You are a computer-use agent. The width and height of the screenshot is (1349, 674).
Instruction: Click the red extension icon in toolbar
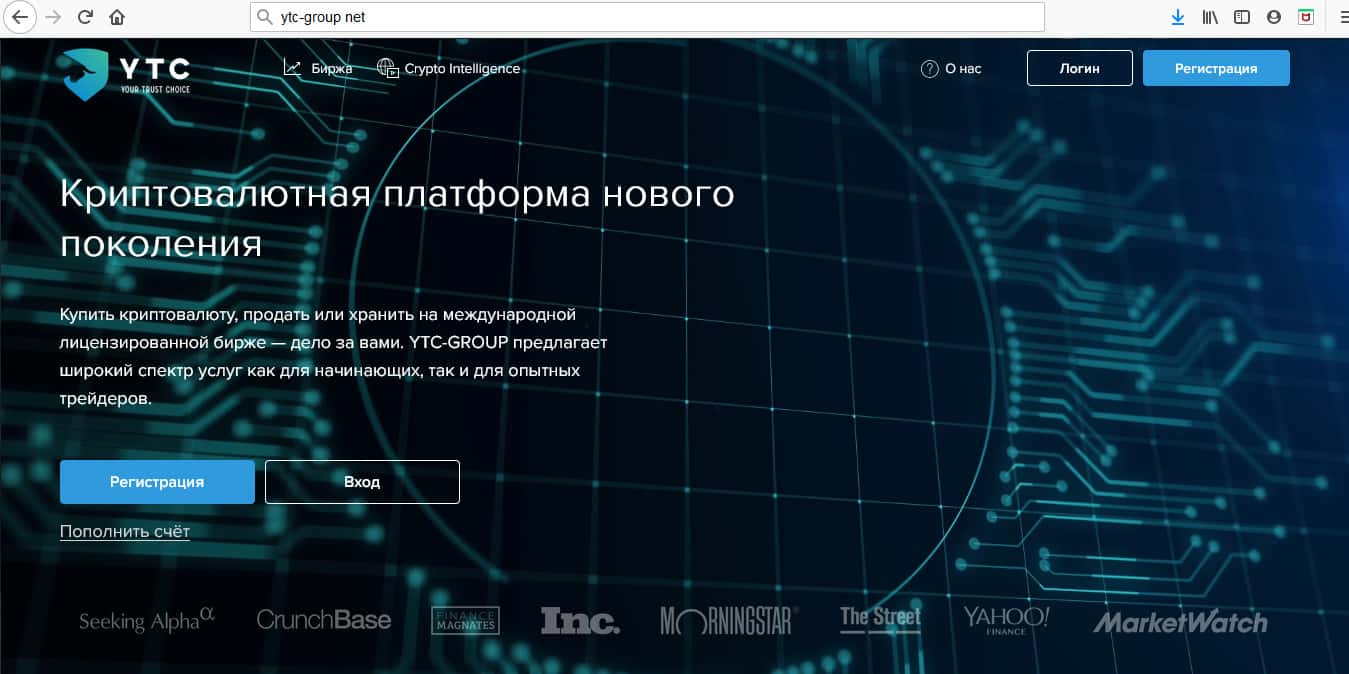(1305, 17)
